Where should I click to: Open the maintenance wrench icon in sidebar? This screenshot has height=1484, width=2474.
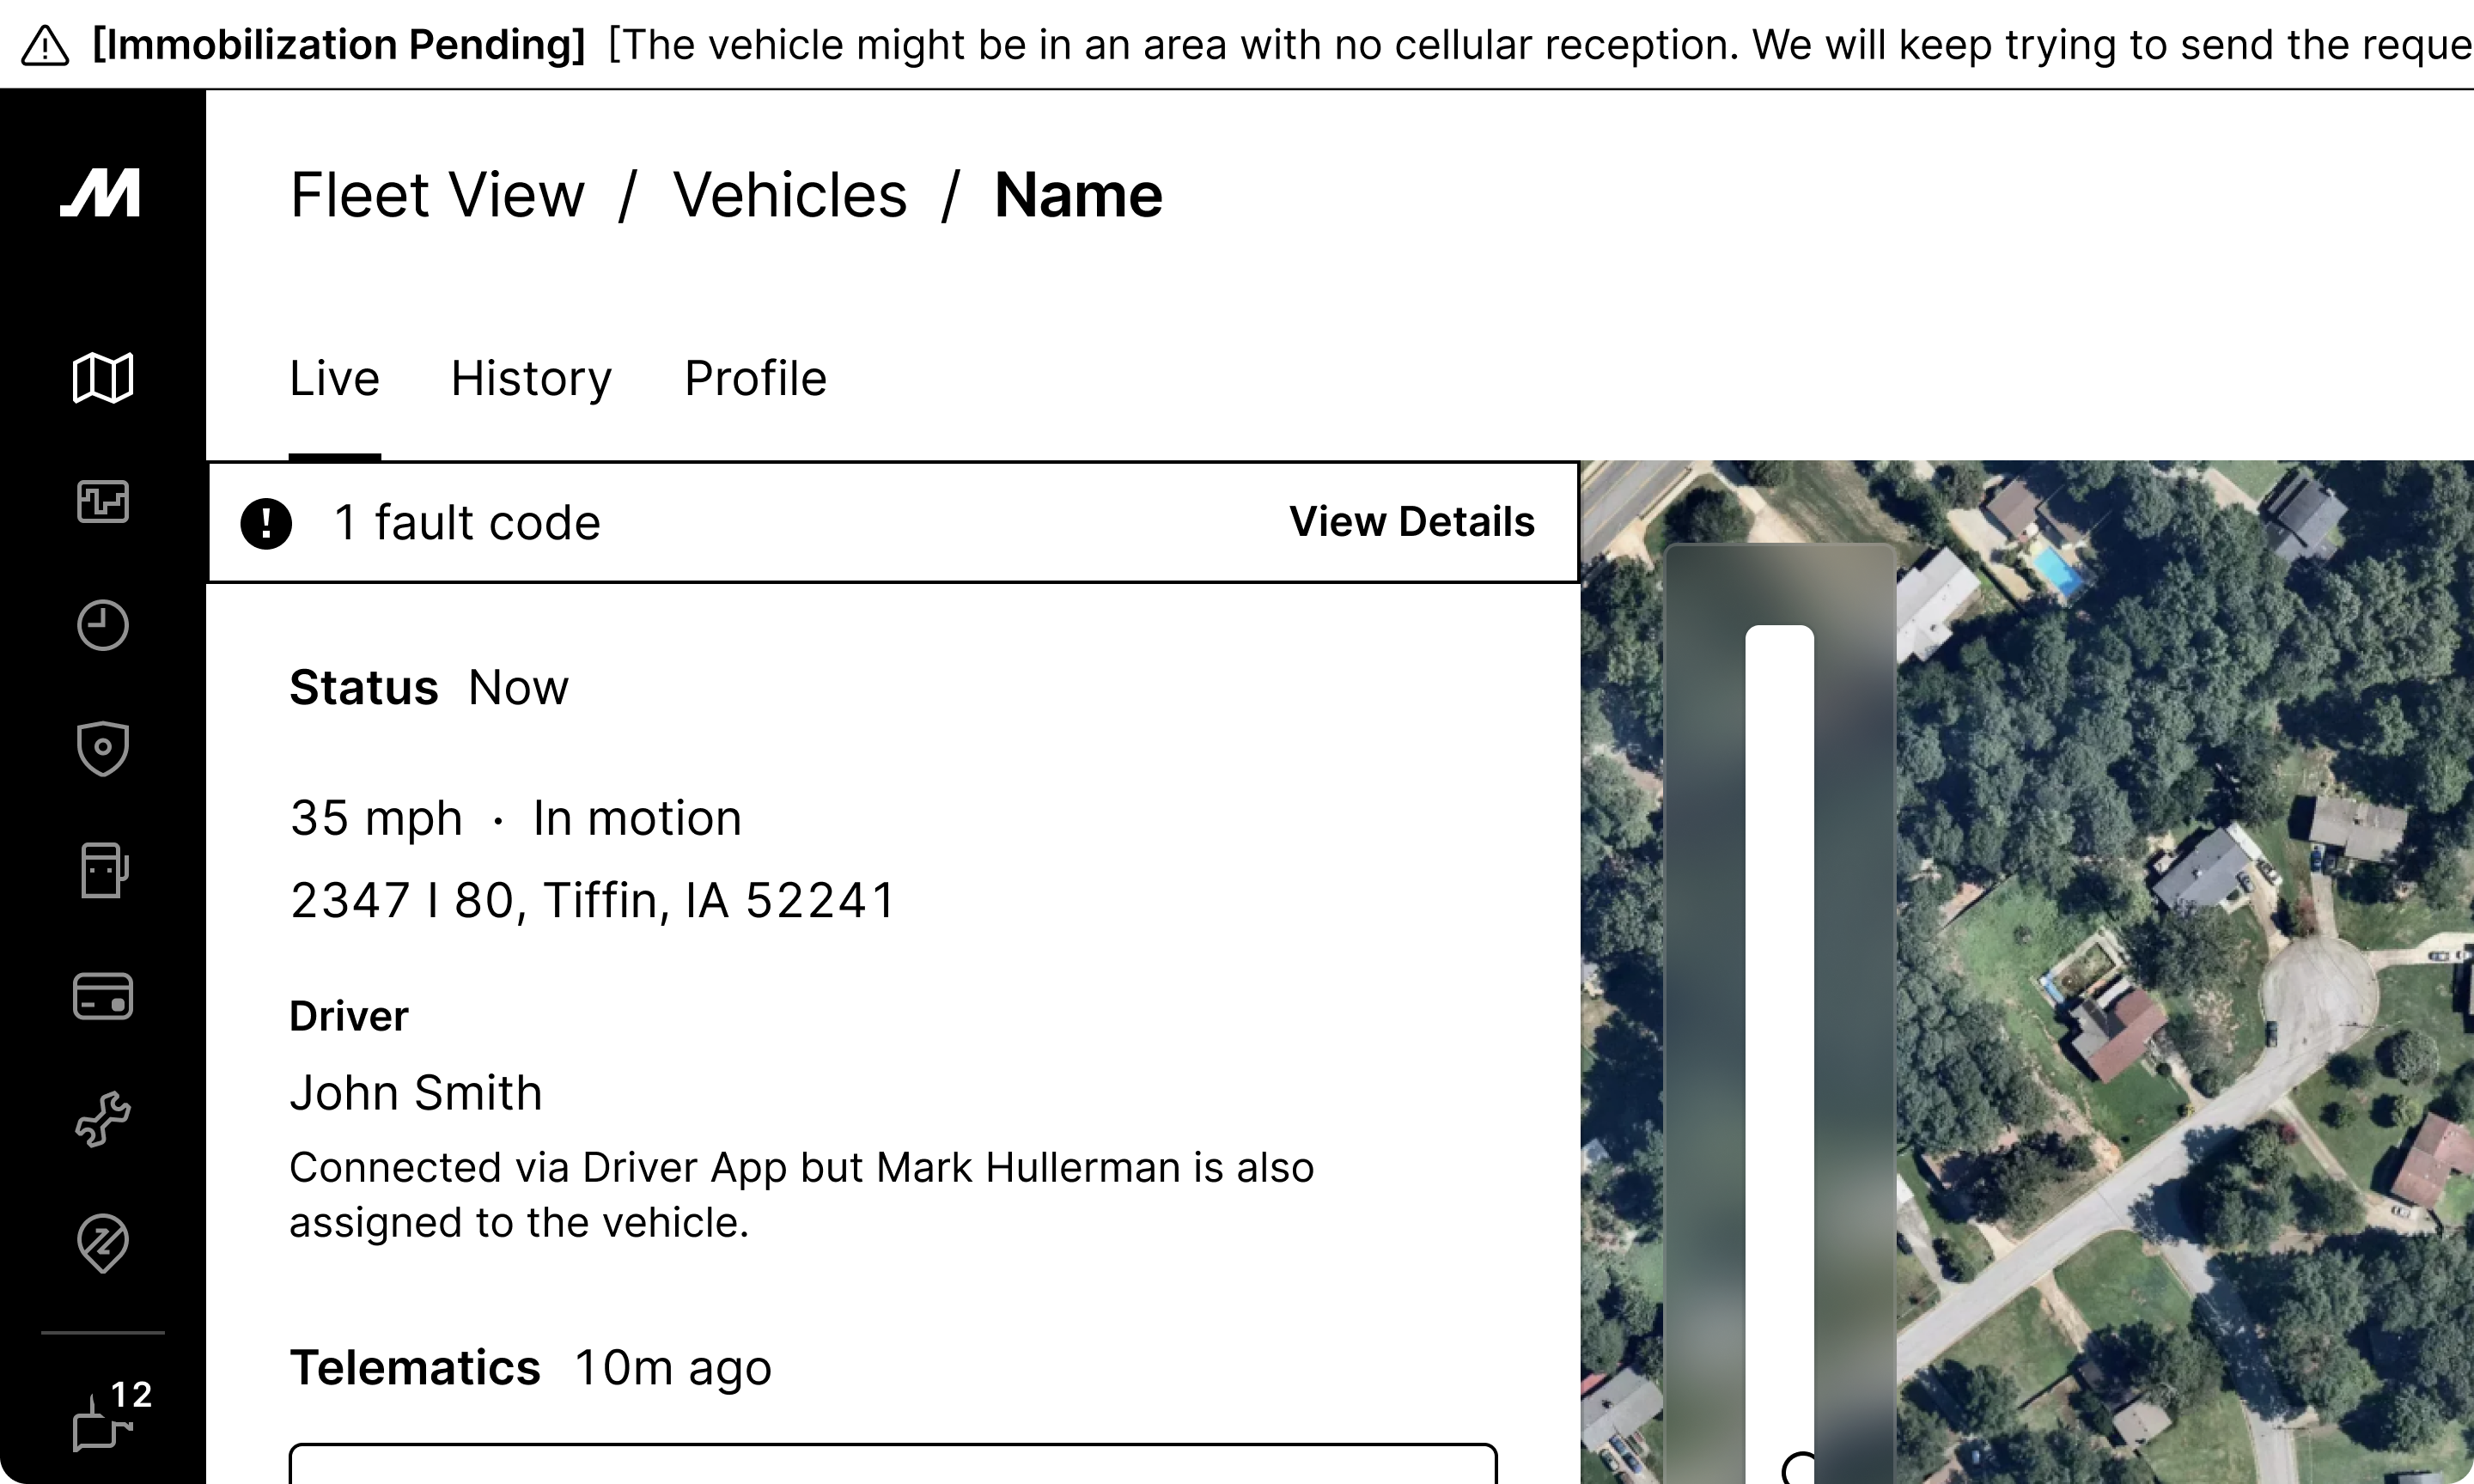coord(103,1119)
